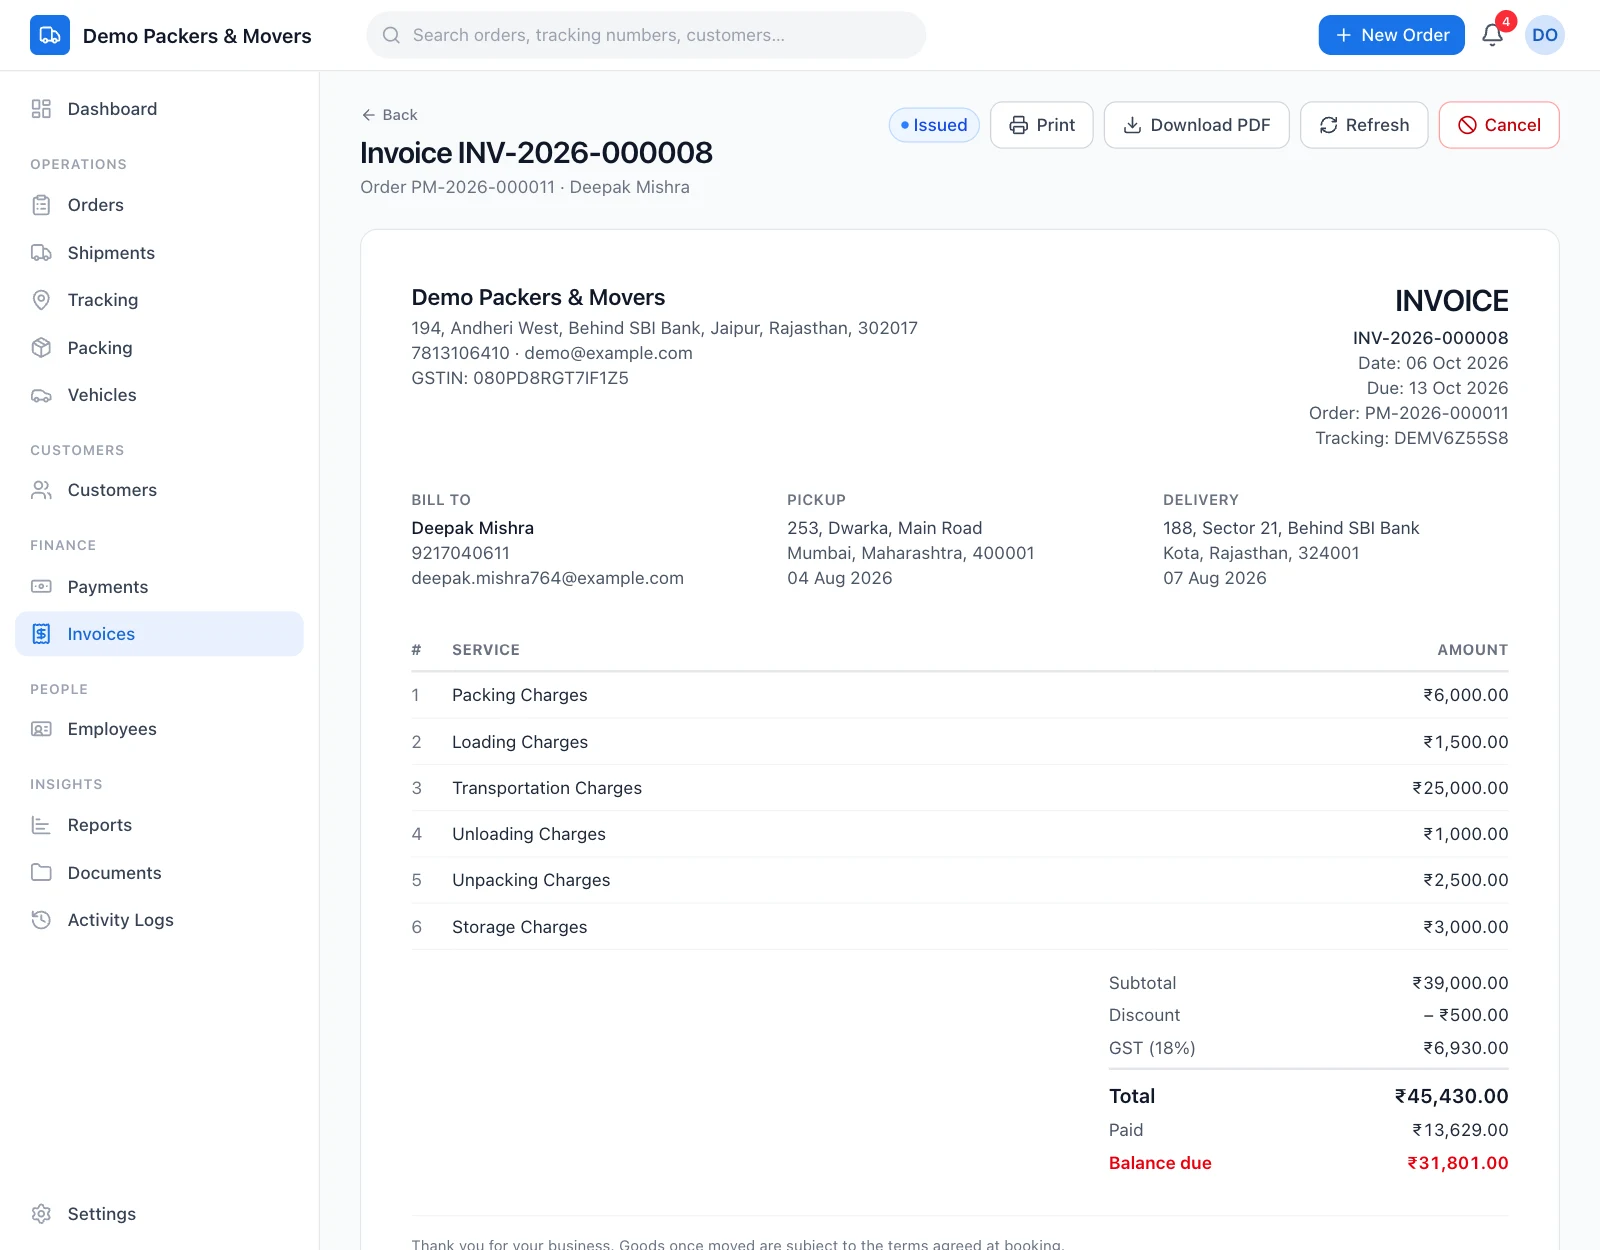Go Back to the invoice list
The height and width of the screenshot is (1250, 1600).
point(389,115)
